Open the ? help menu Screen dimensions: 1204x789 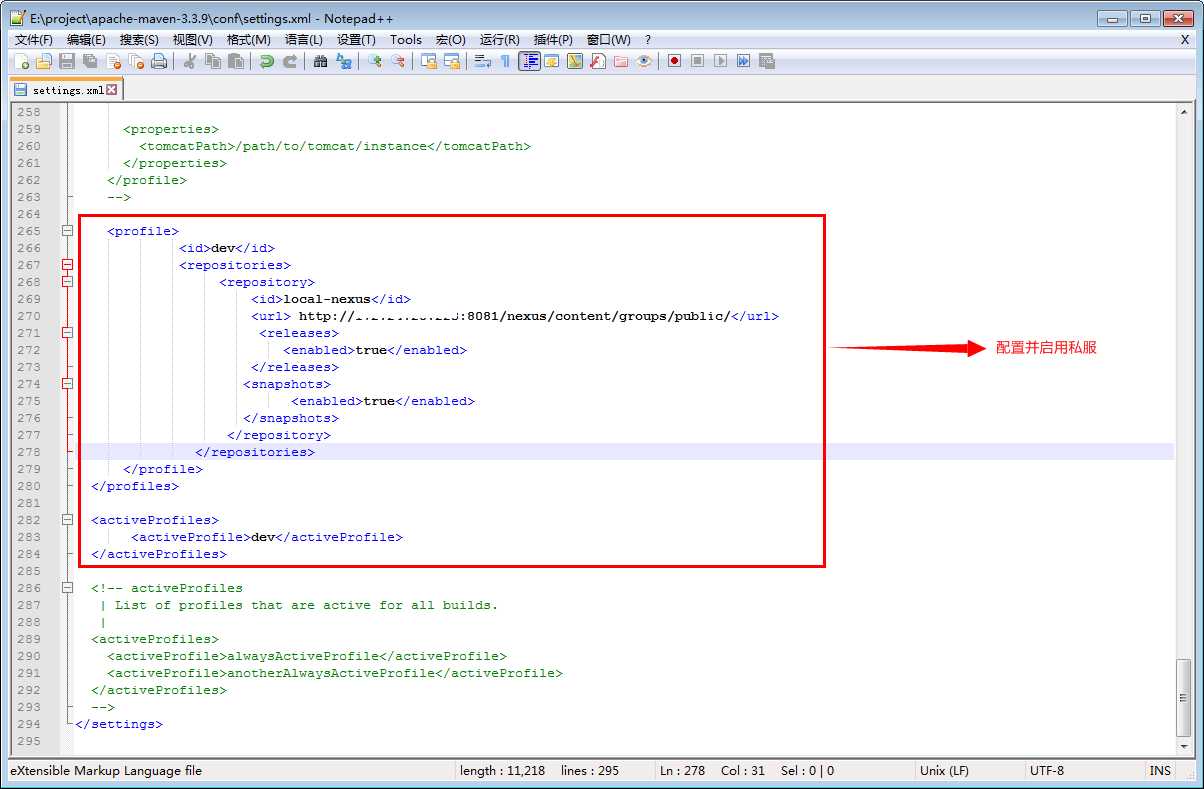(x=648, y=39)
